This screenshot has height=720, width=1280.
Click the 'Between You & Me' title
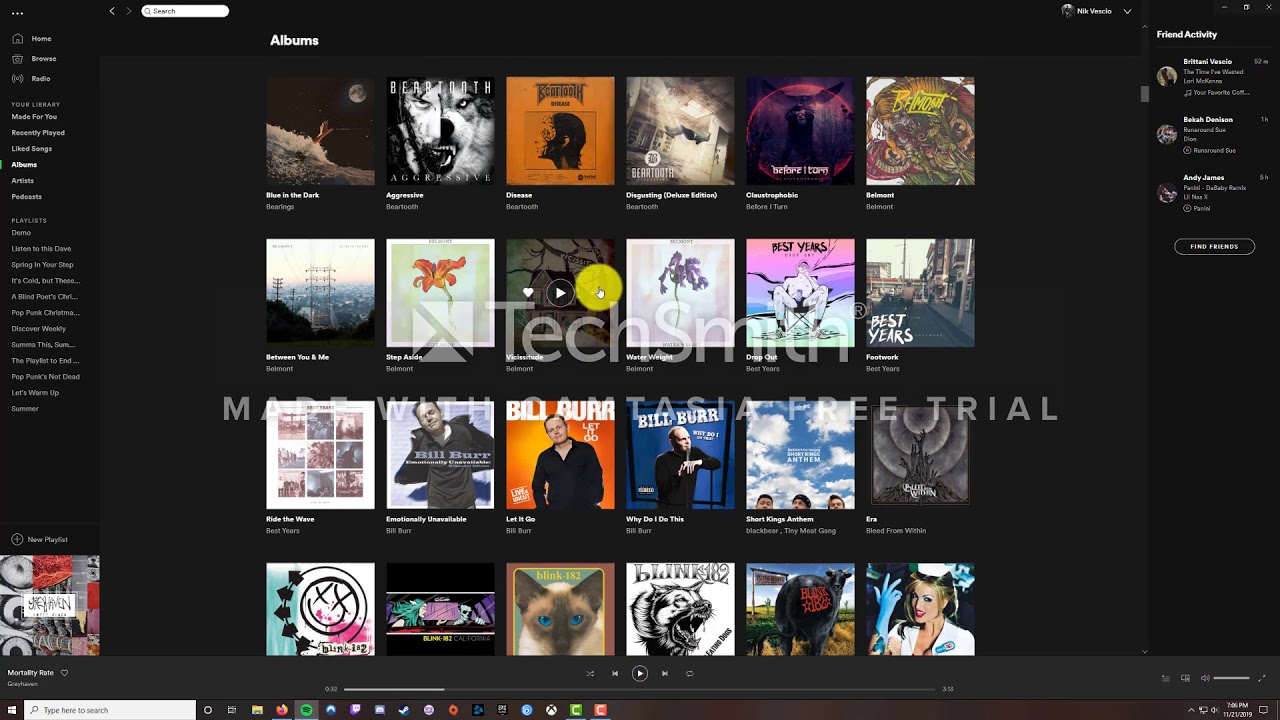(x=297, y=358)
